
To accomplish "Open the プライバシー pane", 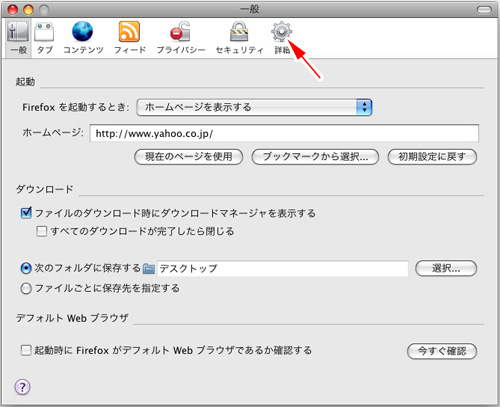I will click(181, 38).
